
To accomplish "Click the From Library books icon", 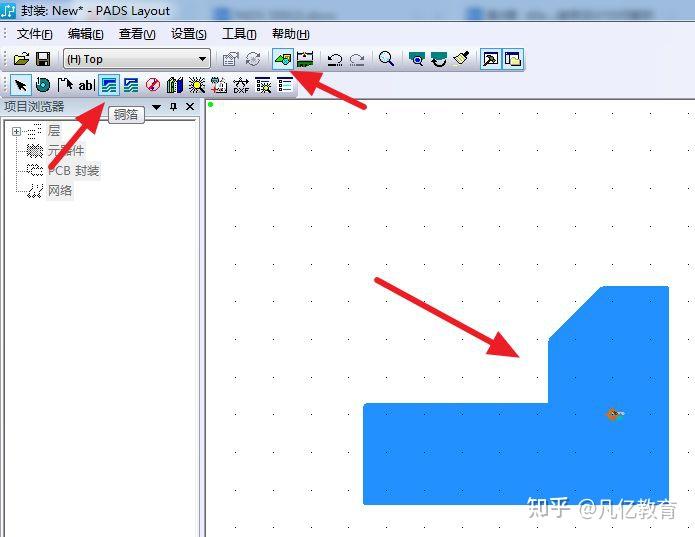I will tap(175, 85).
